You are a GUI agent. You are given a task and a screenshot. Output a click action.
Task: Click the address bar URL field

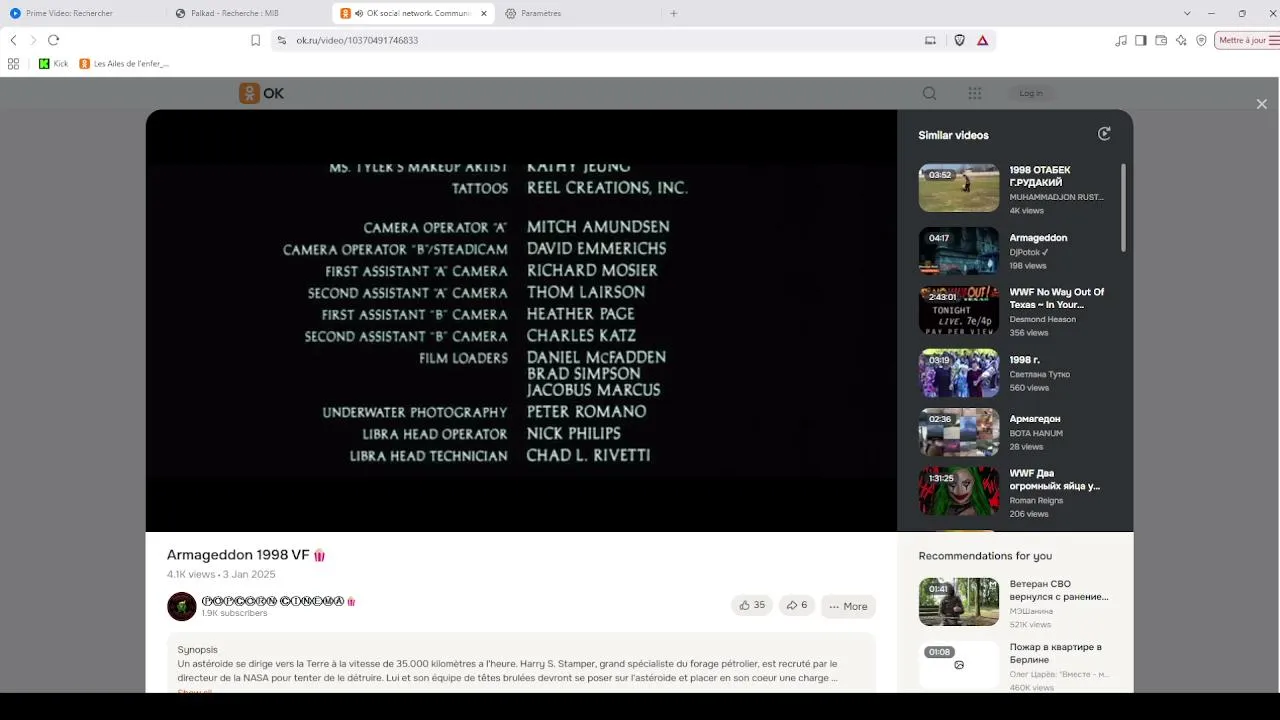(600, 40)
